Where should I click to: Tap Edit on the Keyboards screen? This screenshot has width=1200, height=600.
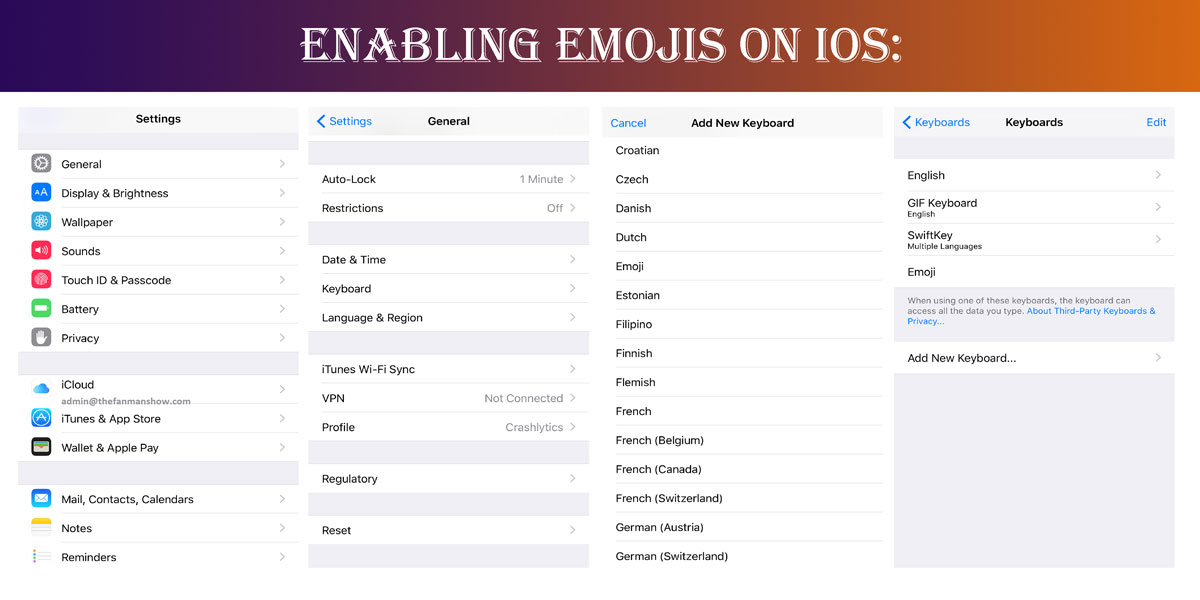tap(1156, 122)
